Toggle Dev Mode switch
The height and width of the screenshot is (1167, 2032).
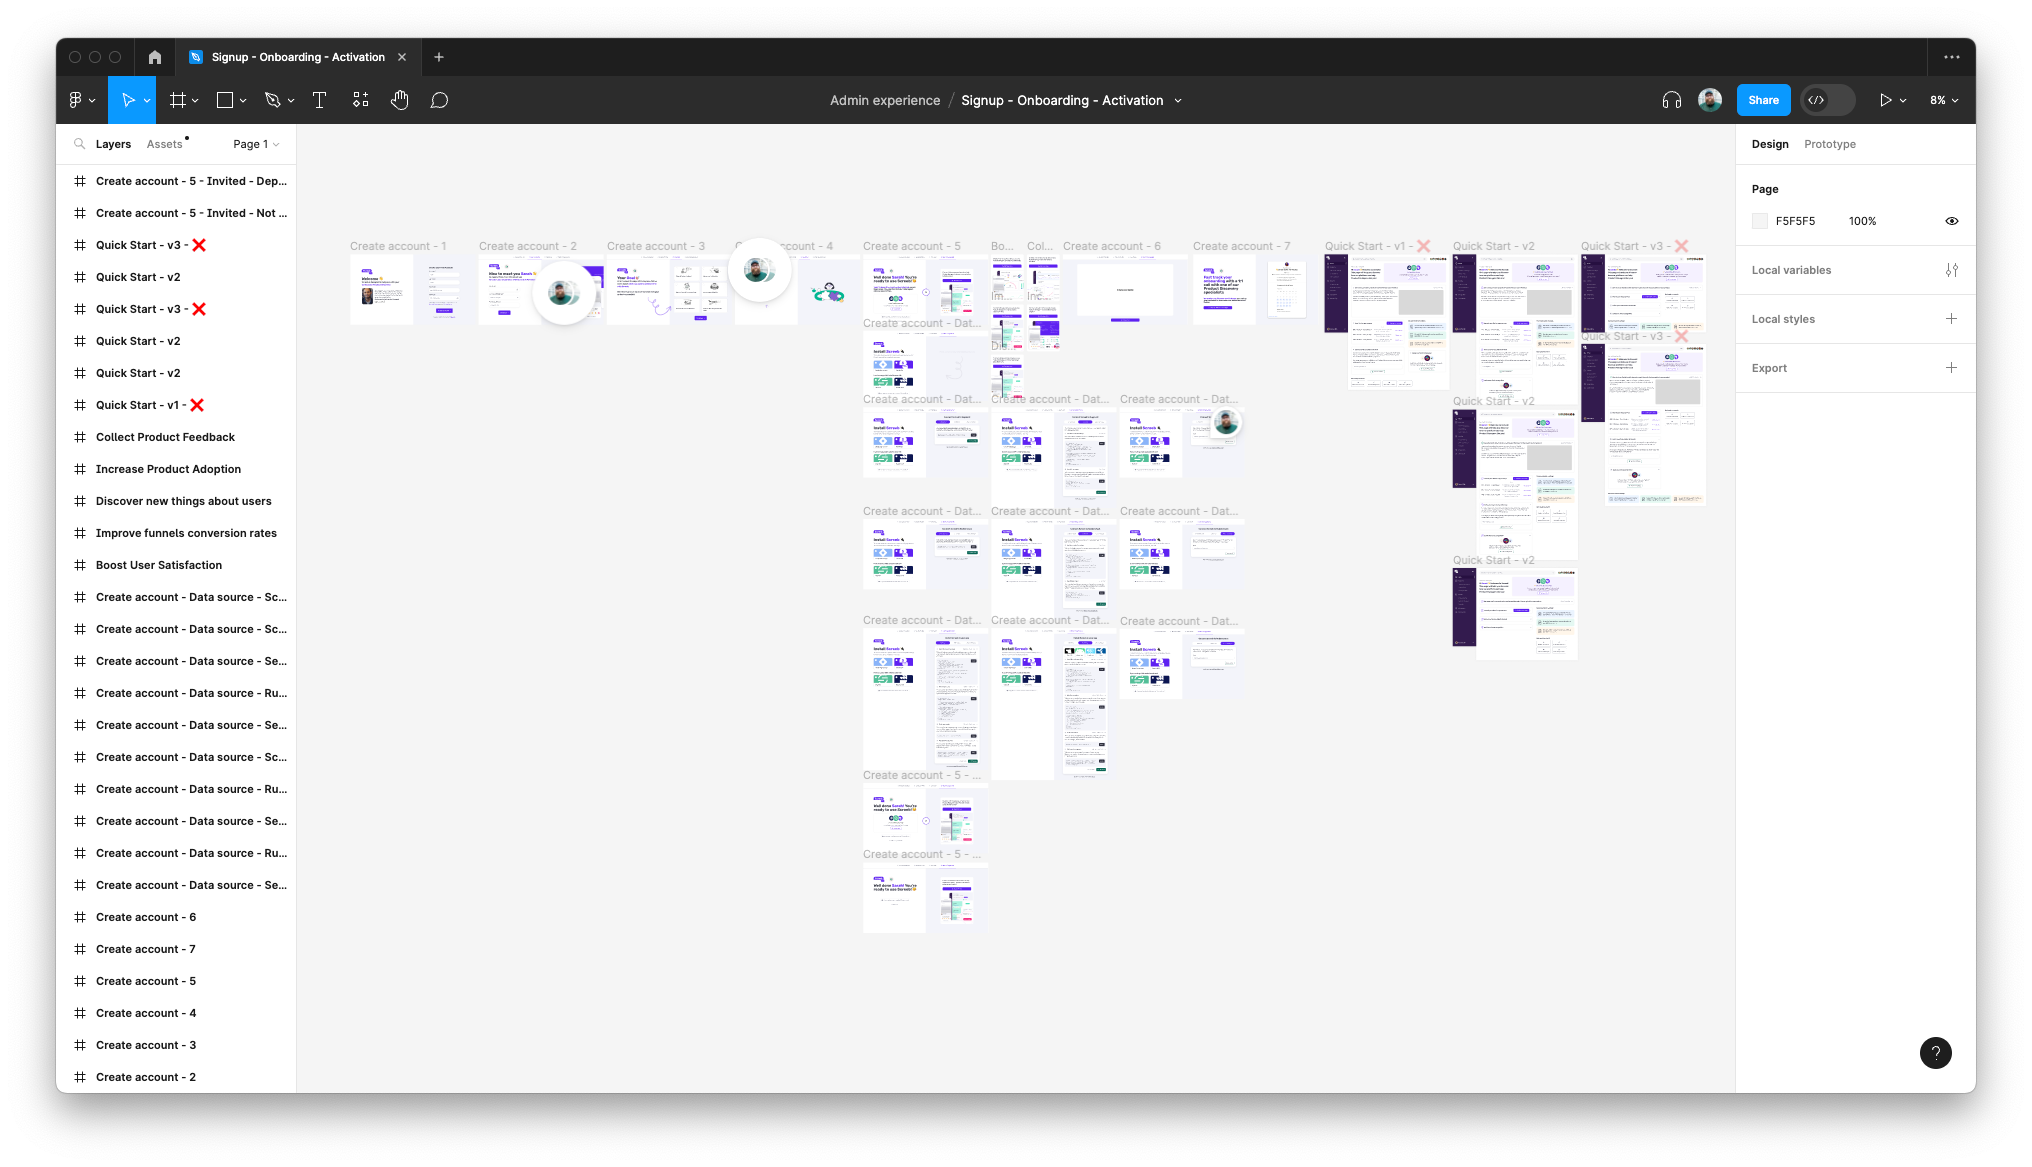pos(1827,100)
